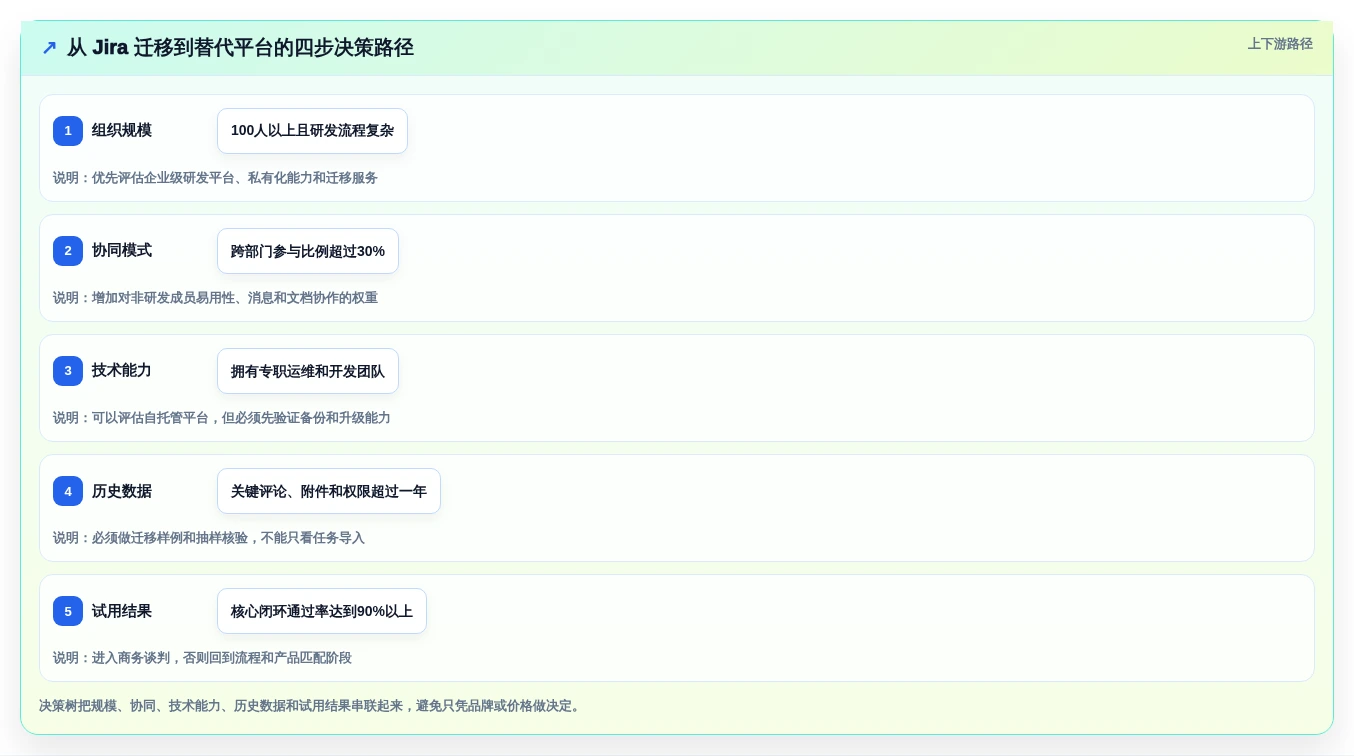Click the 历史数据 step label
The height and width of the screenshot is (756, 1354).
click(x=122, y=490)
